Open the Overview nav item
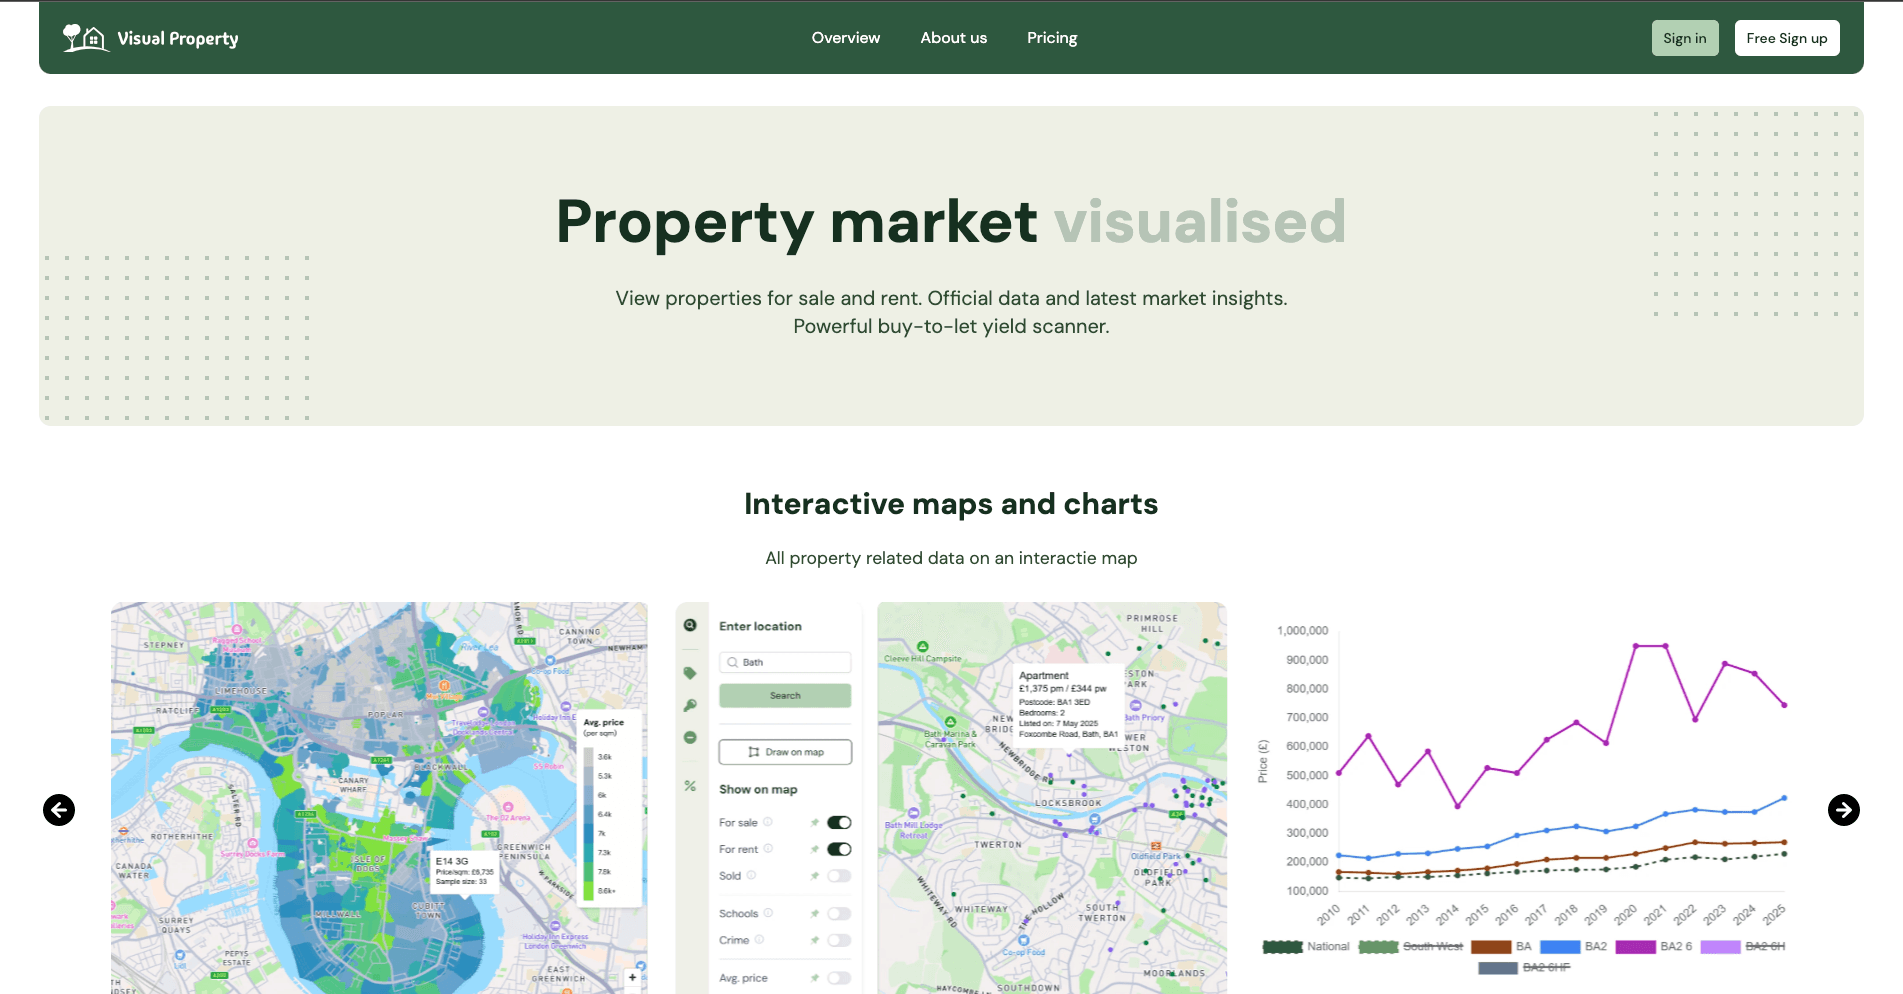The width and height of the screenshot is (1903, 994). tap(846, 38)
